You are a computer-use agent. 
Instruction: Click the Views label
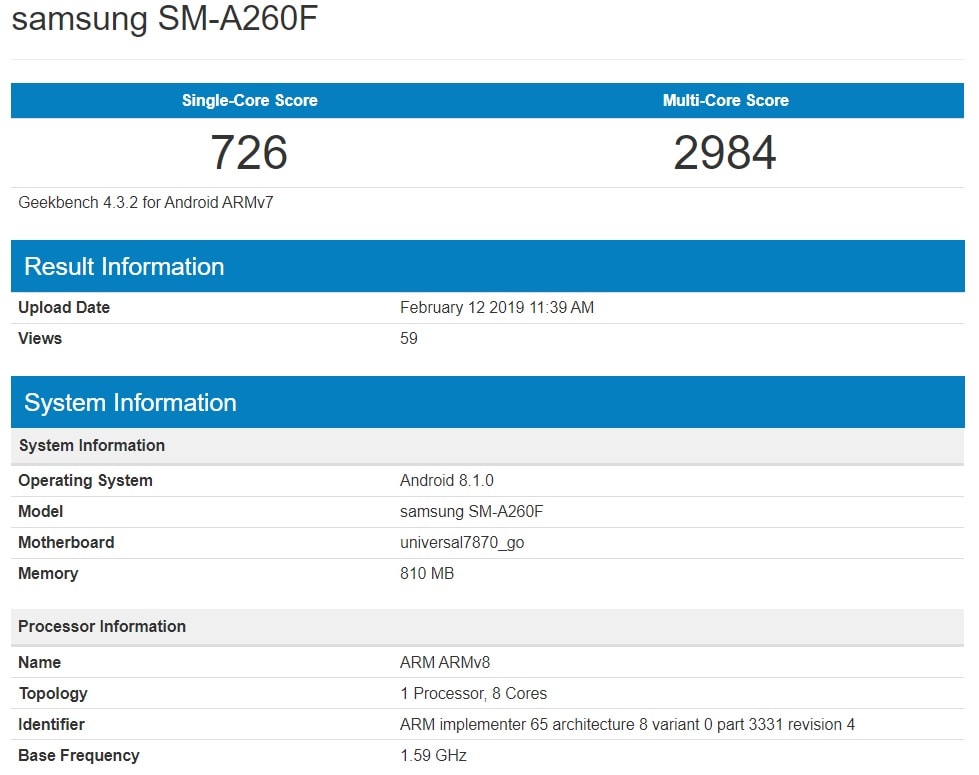pos(40,338)
